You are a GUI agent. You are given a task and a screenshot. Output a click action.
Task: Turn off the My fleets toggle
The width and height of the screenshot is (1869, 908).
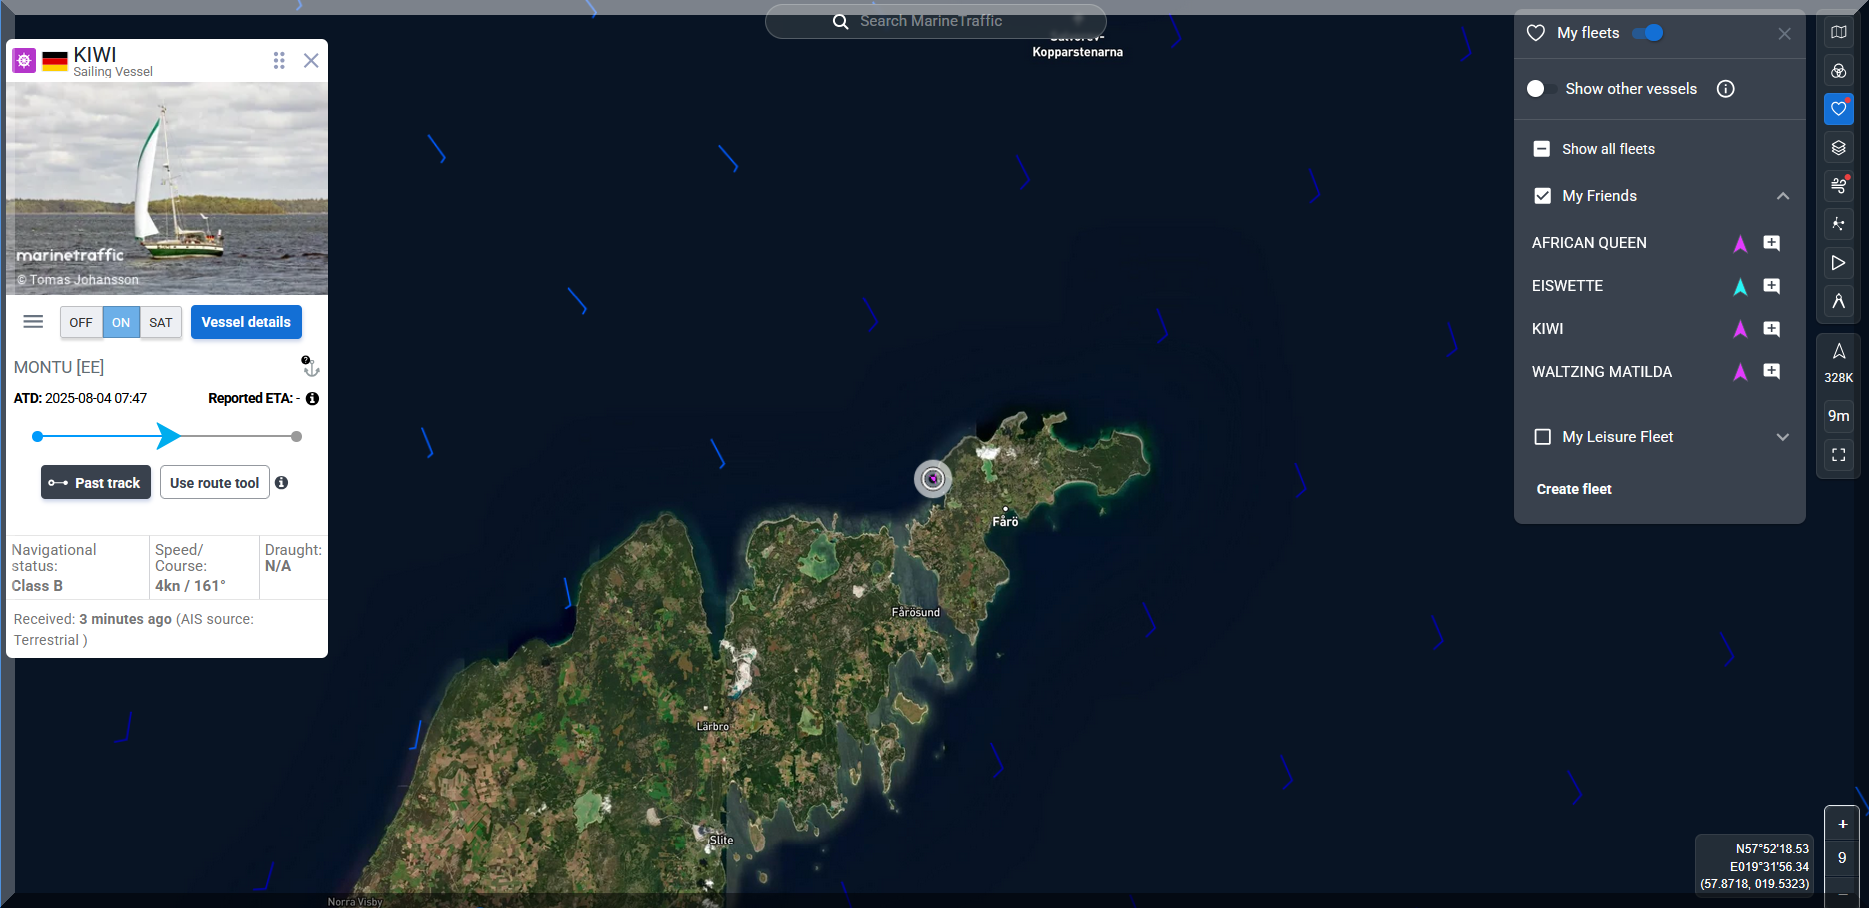1647,33
